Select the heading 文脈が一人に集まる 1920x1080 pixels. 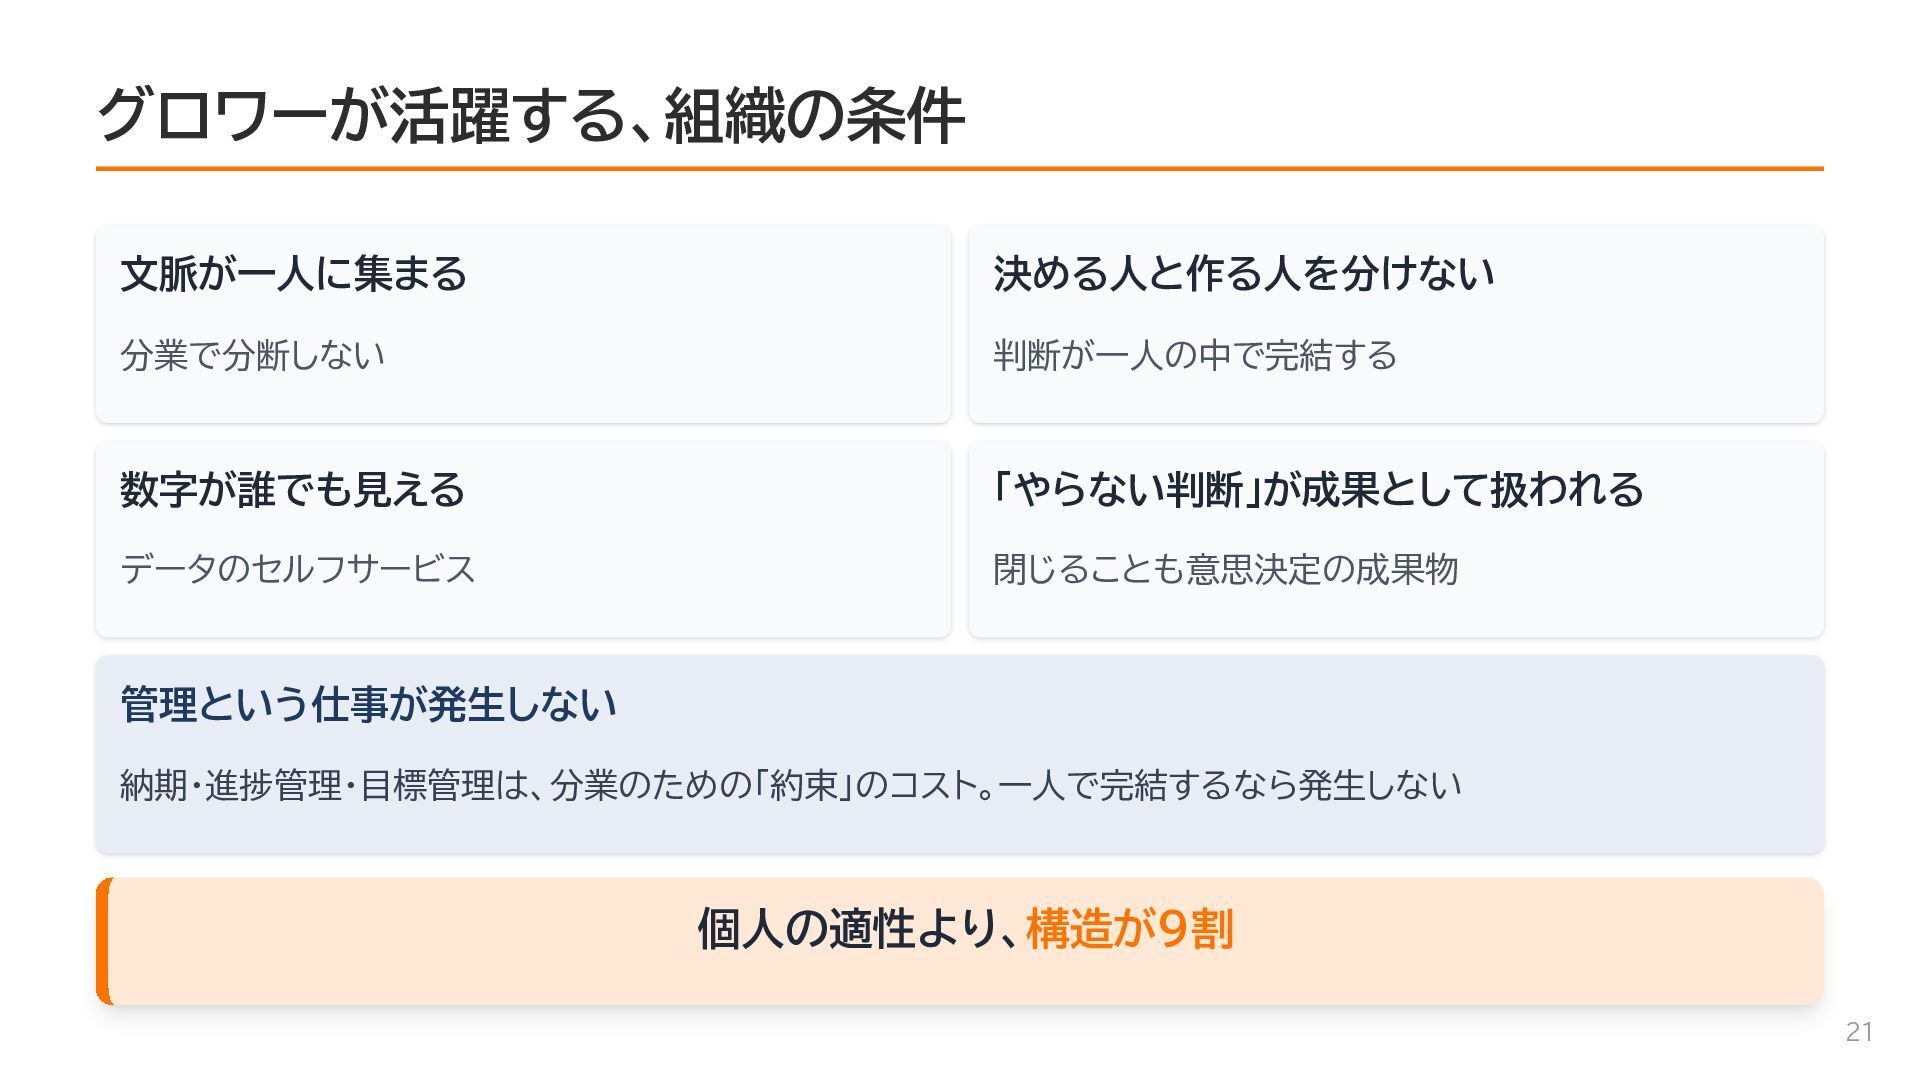pyautogui.click(x=294, y=274)
